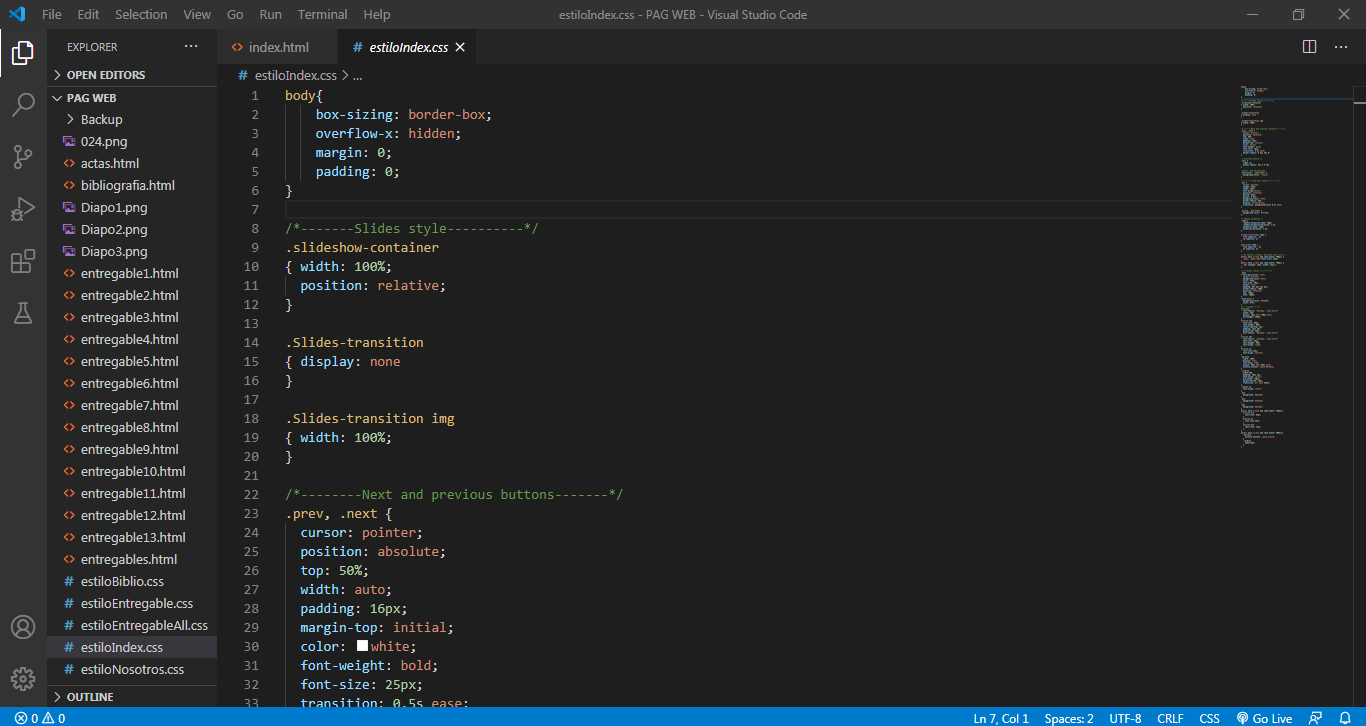
Task: Switch to the index.html tab
Action: point(278,47)
